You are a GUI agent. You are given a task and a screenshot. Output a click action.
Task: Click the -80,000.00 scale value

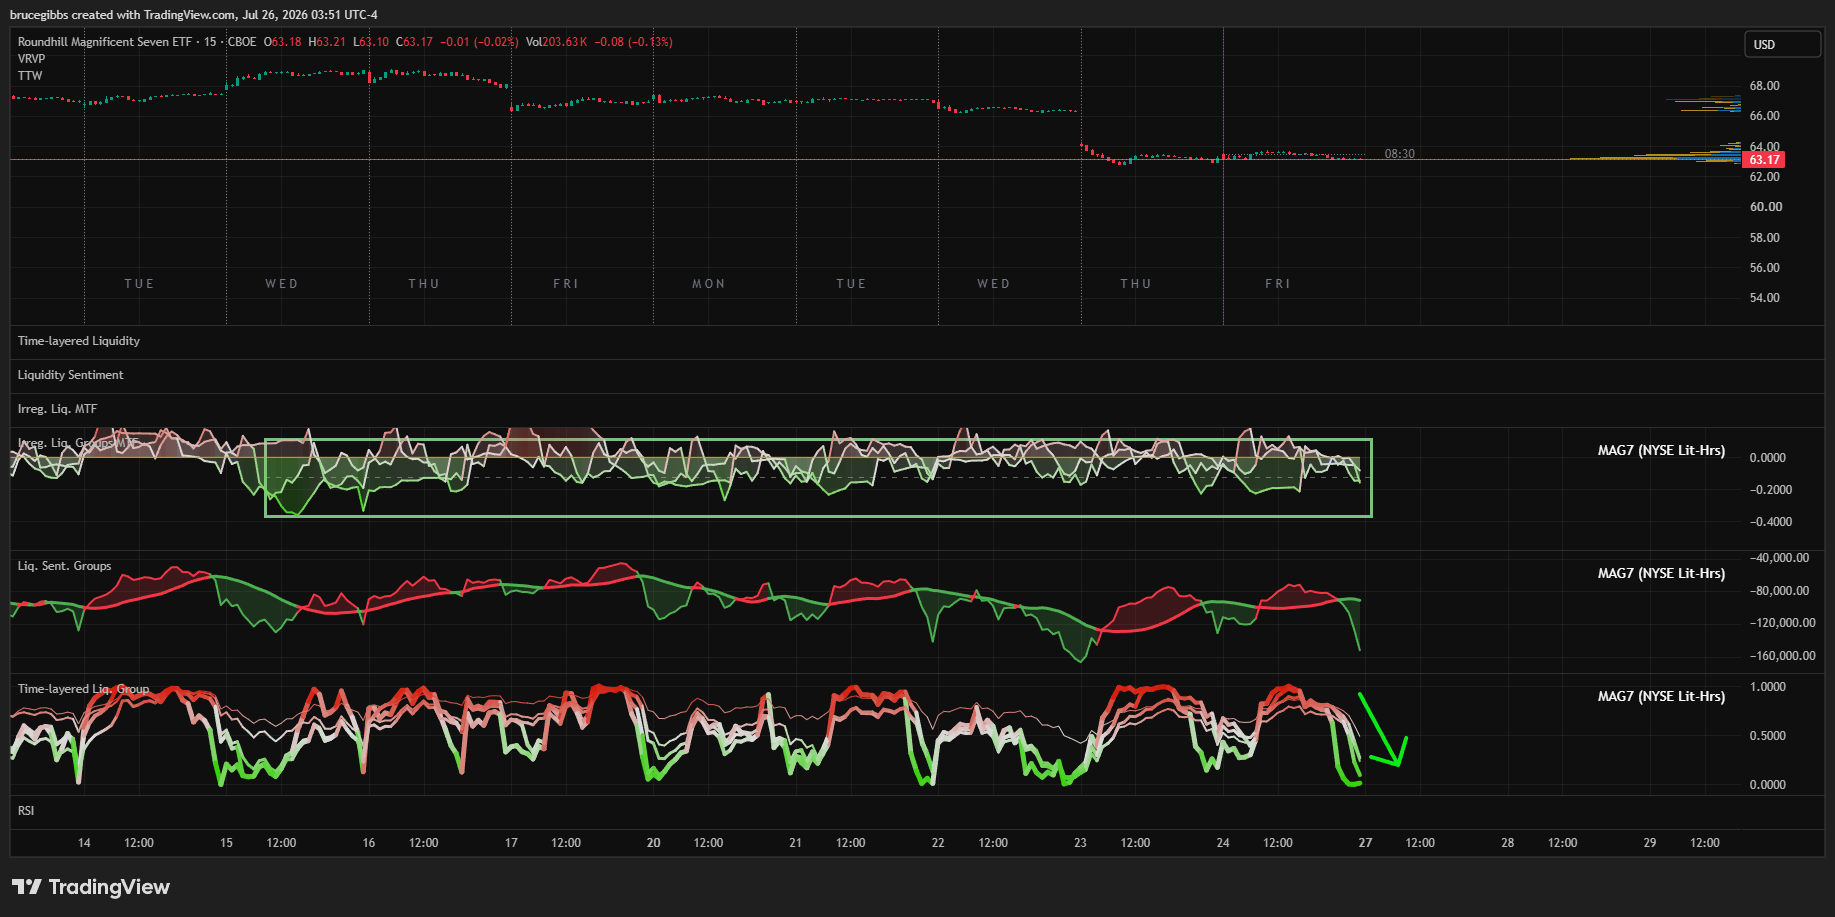(1780, 591)
